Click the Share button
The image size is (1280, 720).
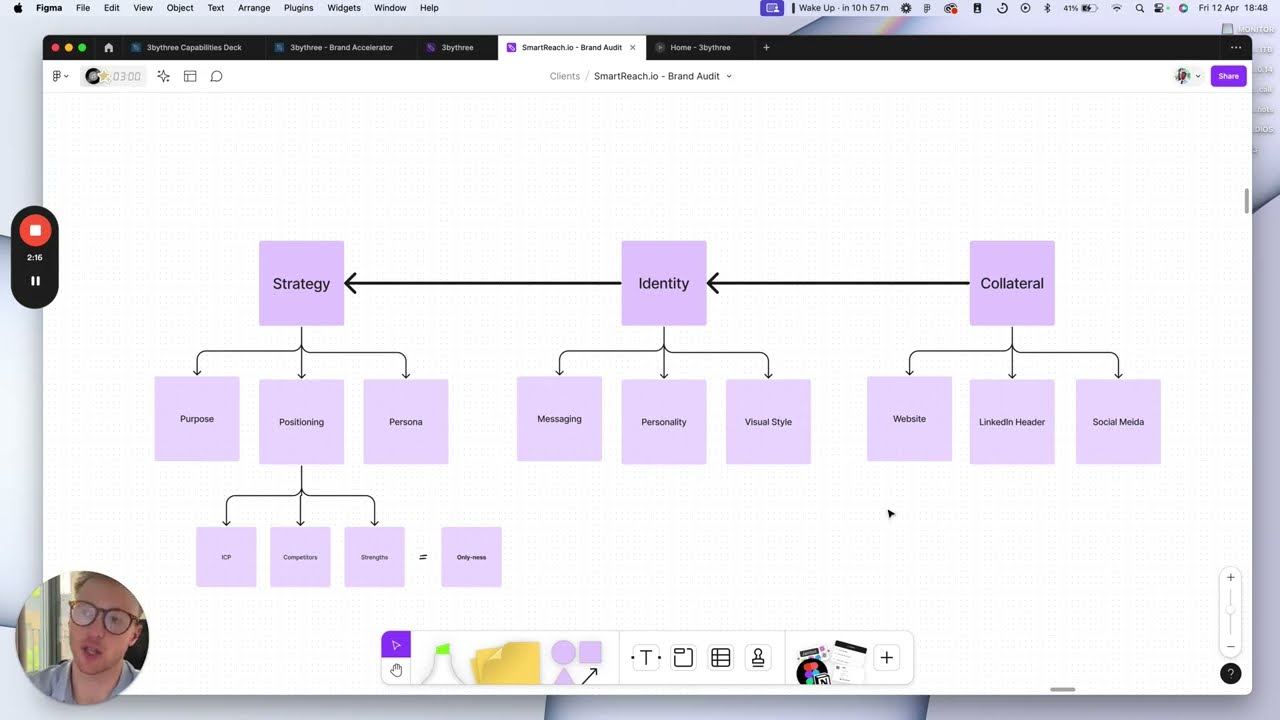click(1228, 76)
